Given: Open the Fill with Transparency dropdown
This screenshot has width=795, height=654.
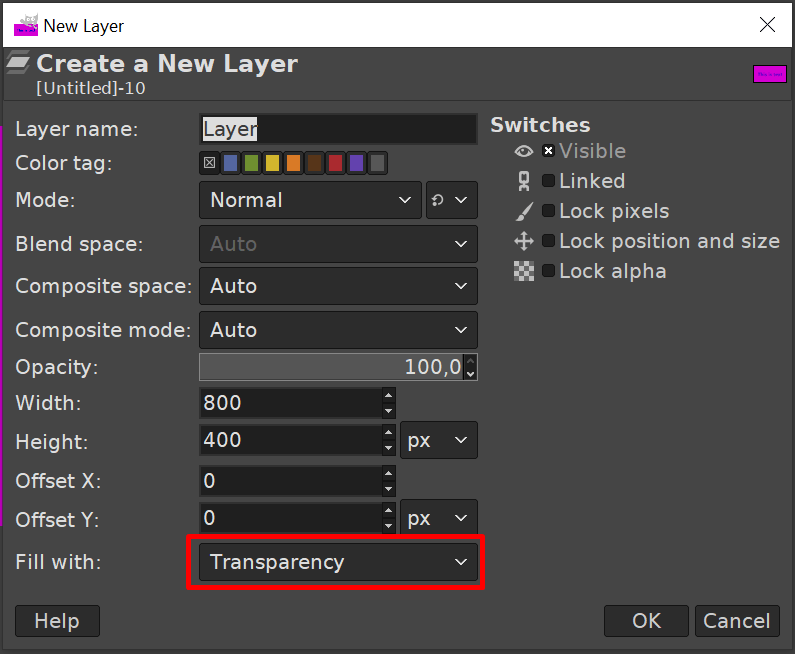Looking at the screenshot, I should tap(338, 562).
